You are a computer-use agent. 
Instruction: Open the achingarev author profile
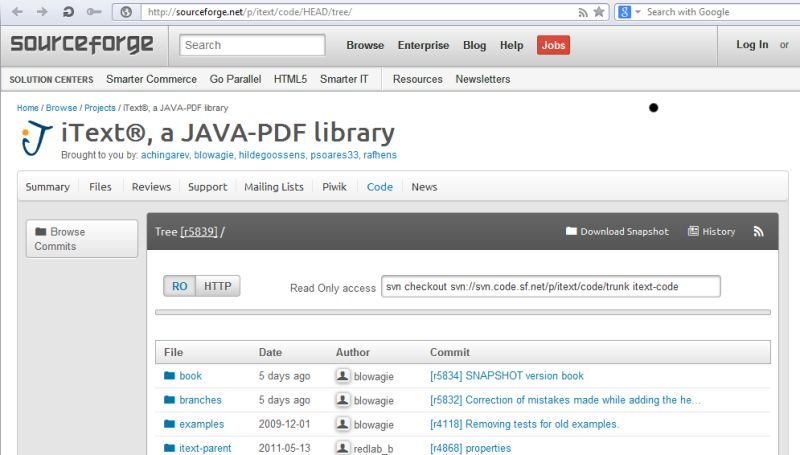164,155
